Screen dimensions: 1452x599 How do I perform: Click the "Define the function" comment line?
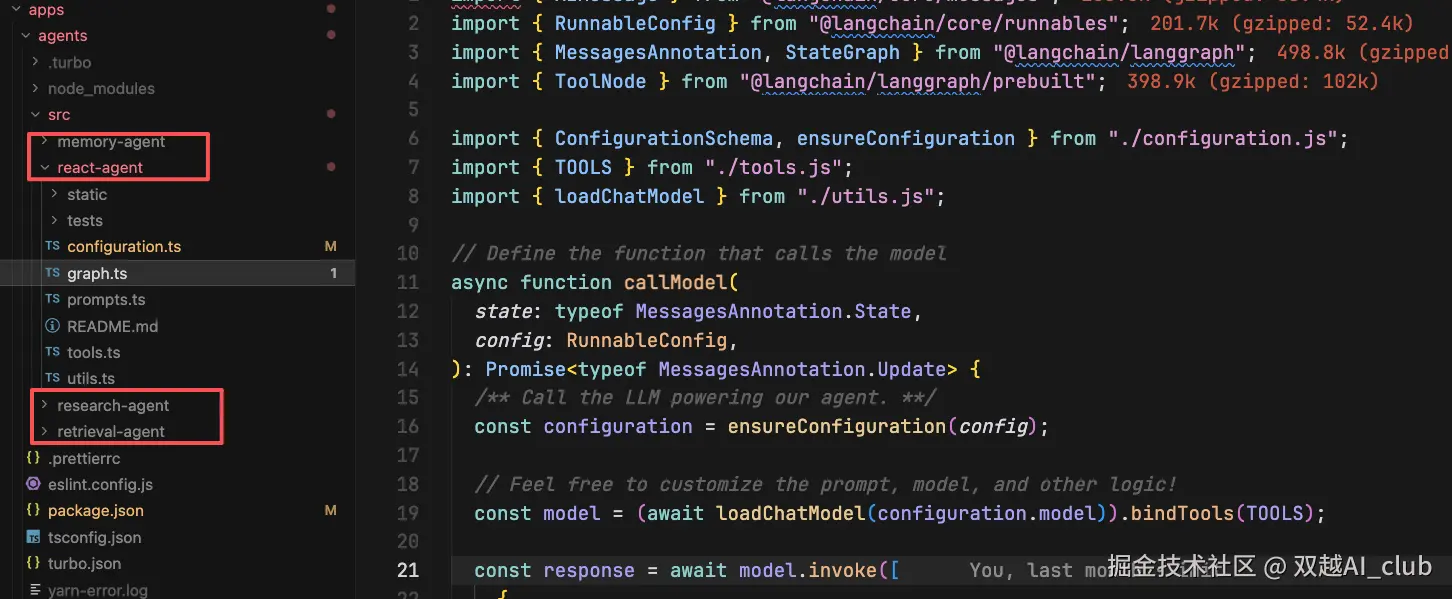pyautogui.click(x=699, y=253)
